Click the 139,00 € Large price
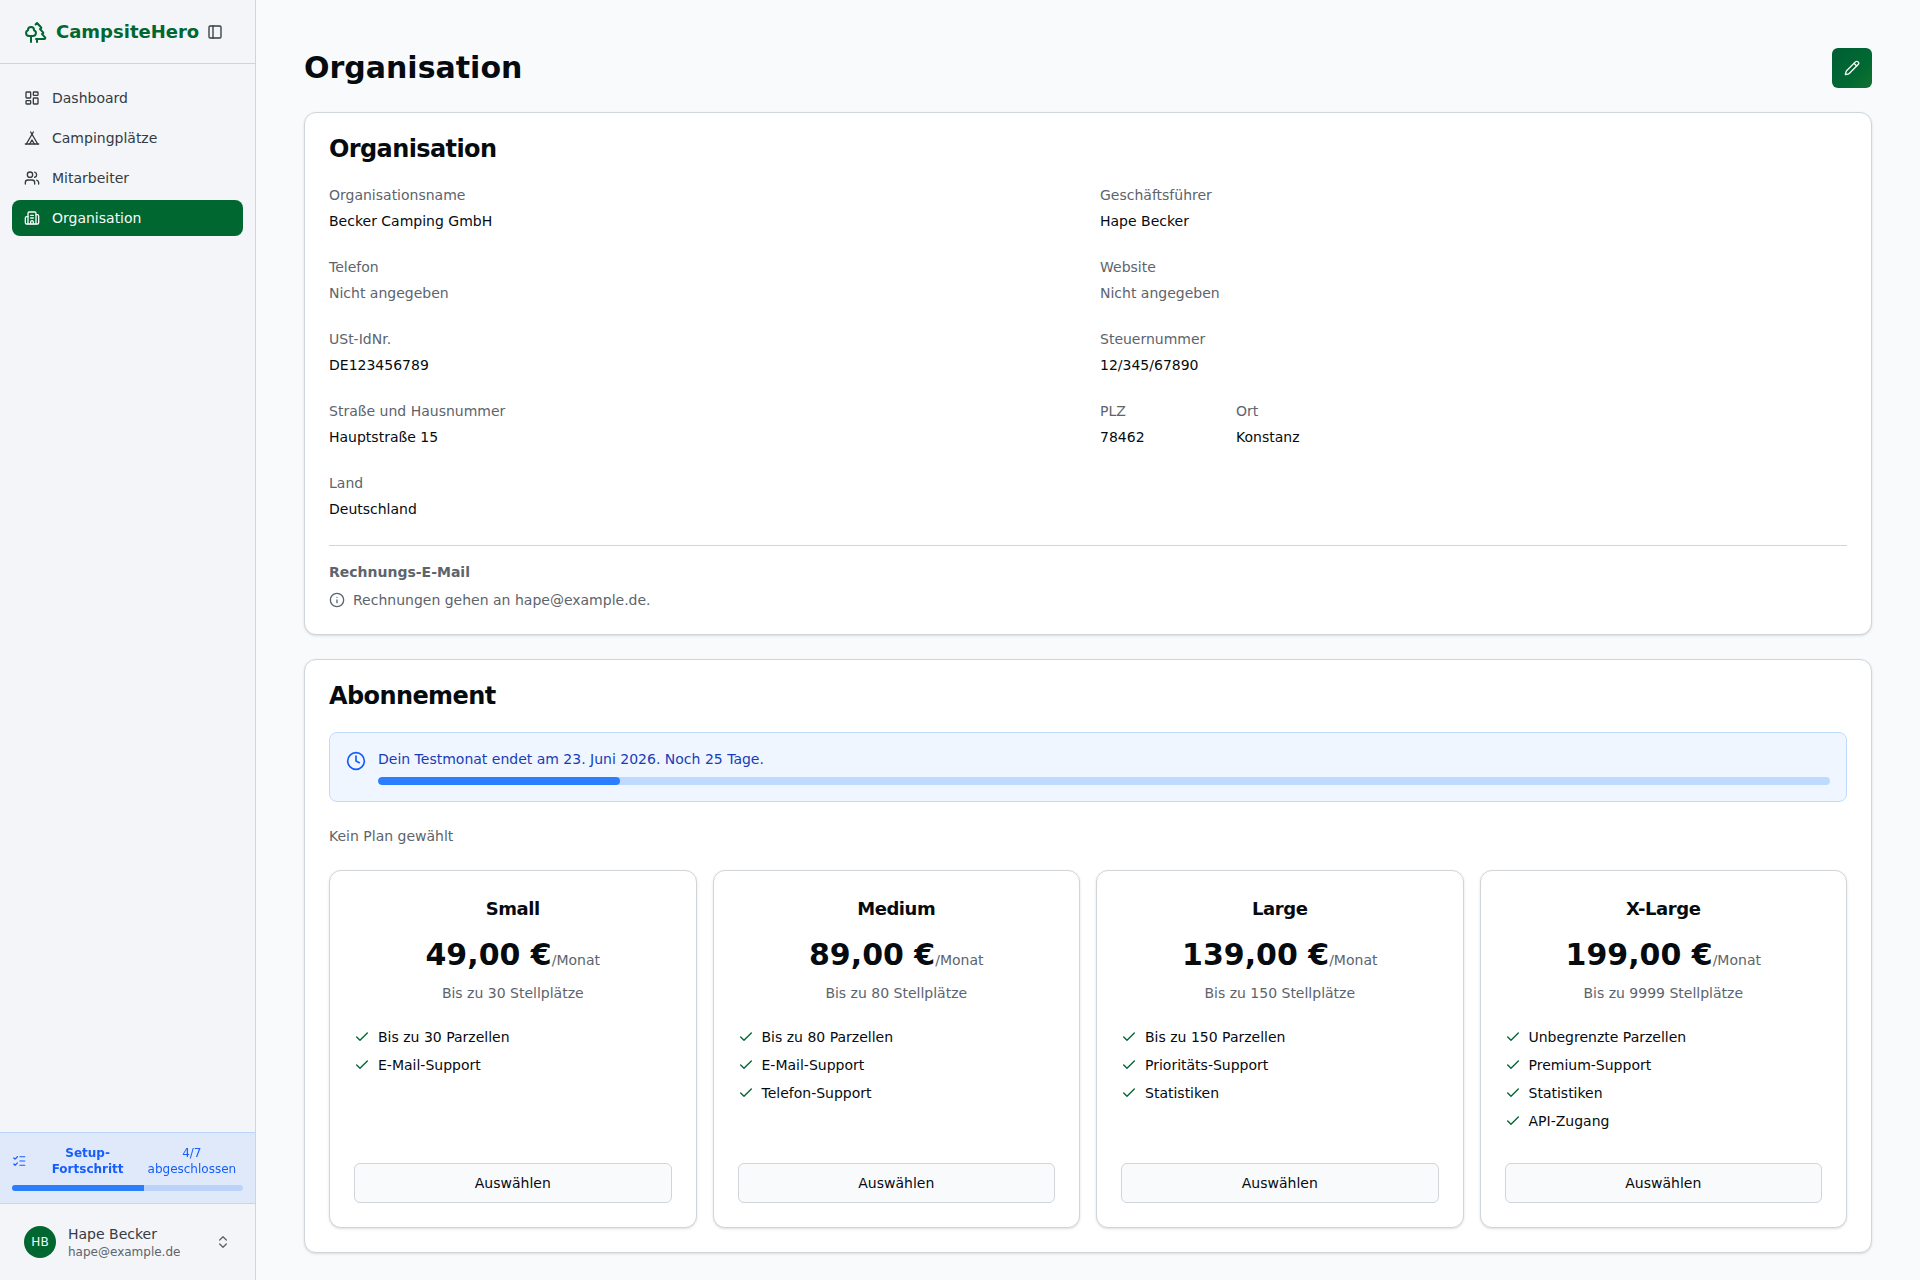The height and width of the screenshot is (1280, 1920). (x=1255, y=954)
